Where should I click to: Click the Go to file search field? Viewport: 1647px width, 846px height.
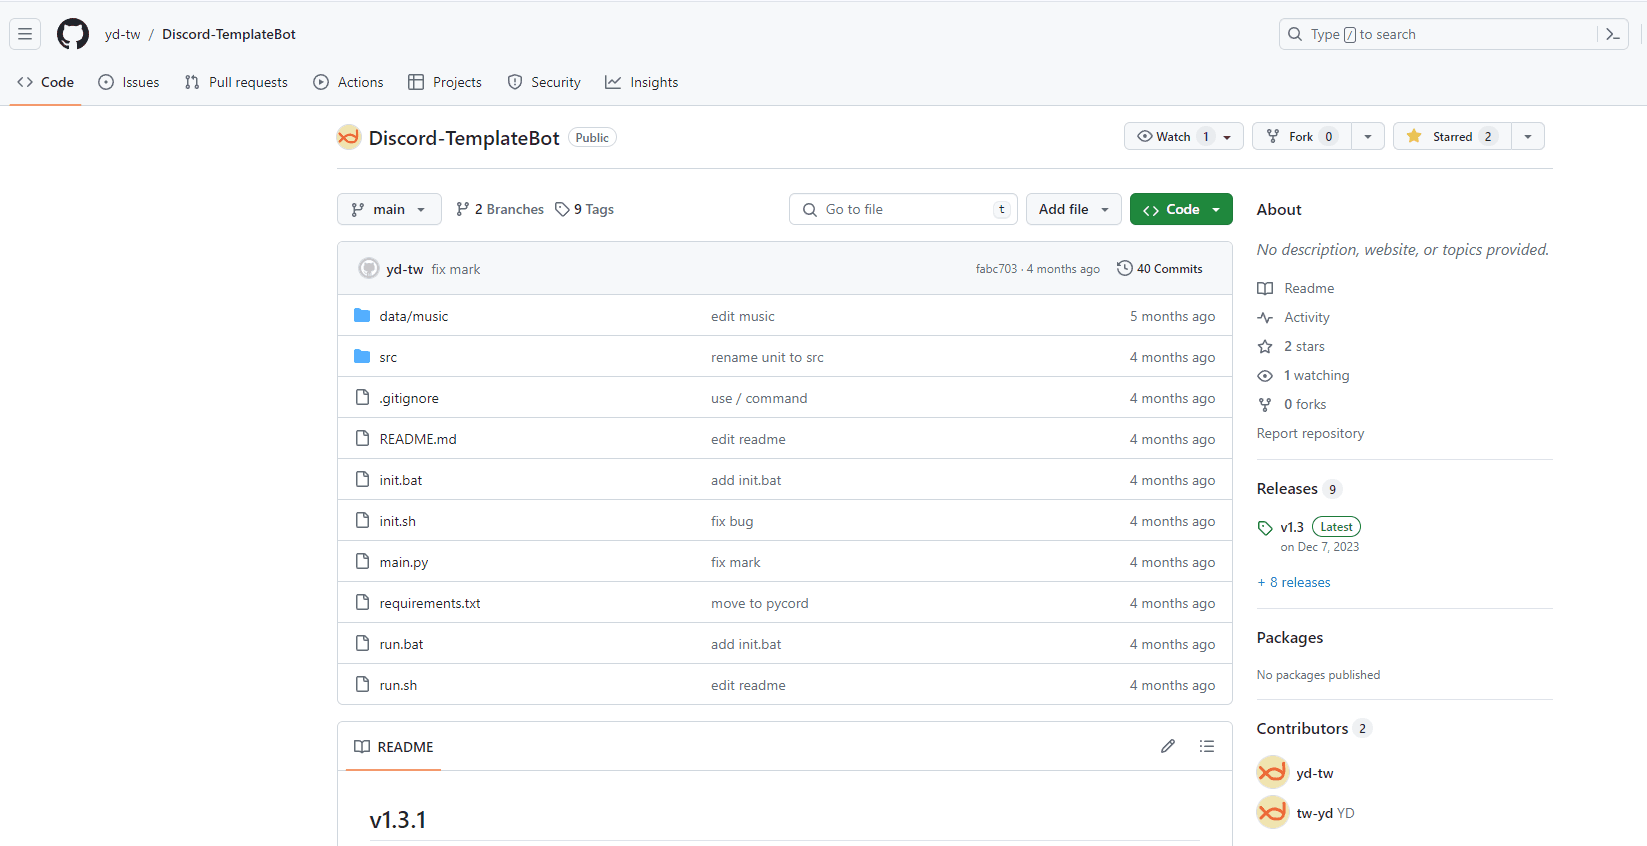coord(903,209)
